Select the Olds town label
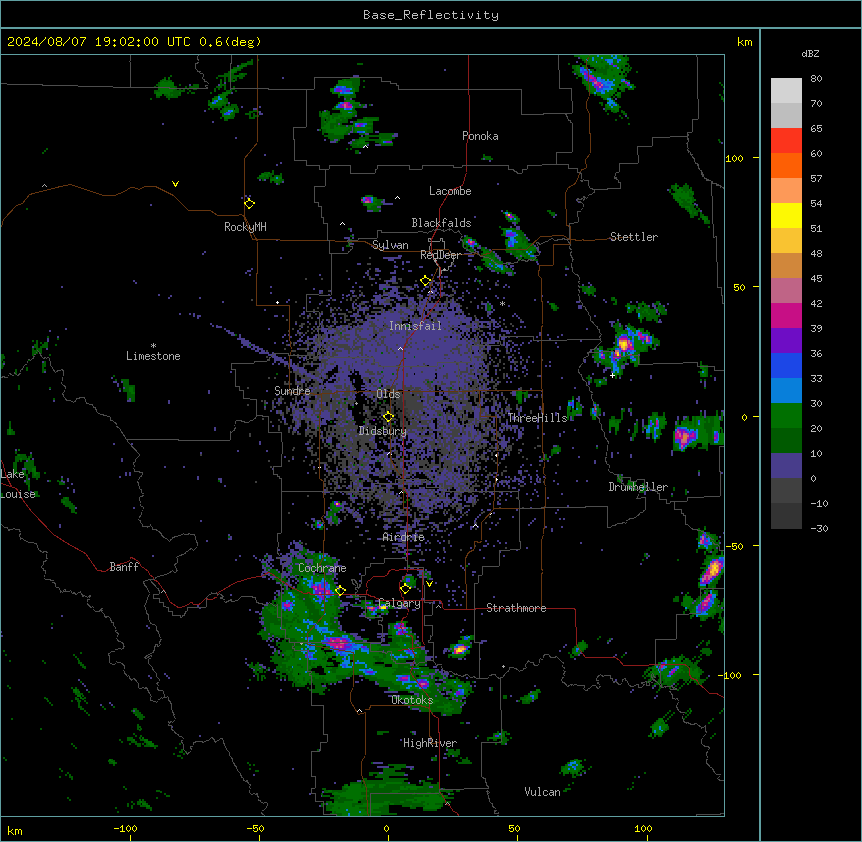The image size is (862, 842). (x=388, y=394)
